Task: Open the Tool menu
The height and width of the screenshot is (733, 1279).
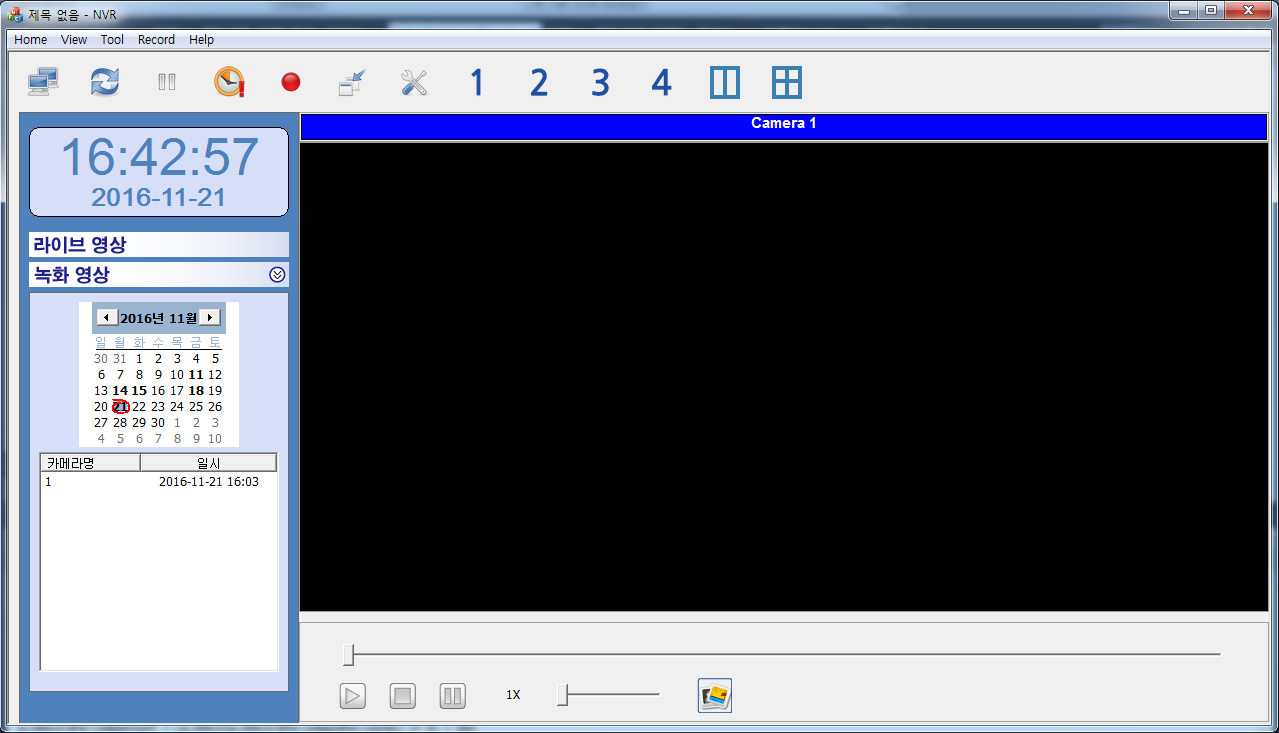Action: pyautogui.click(x=112, y=40)
